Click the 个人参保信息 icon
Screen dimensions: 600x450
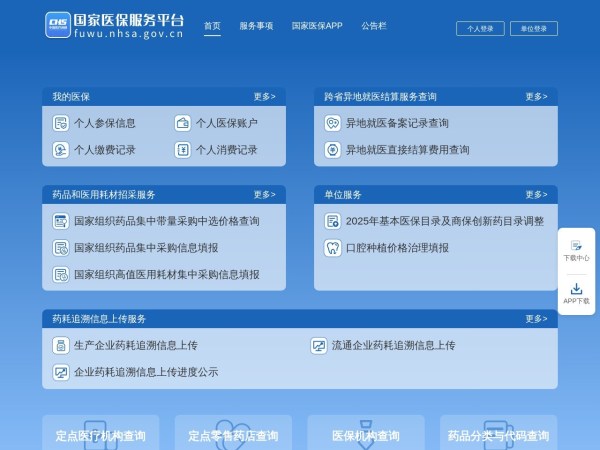[60, 123]
